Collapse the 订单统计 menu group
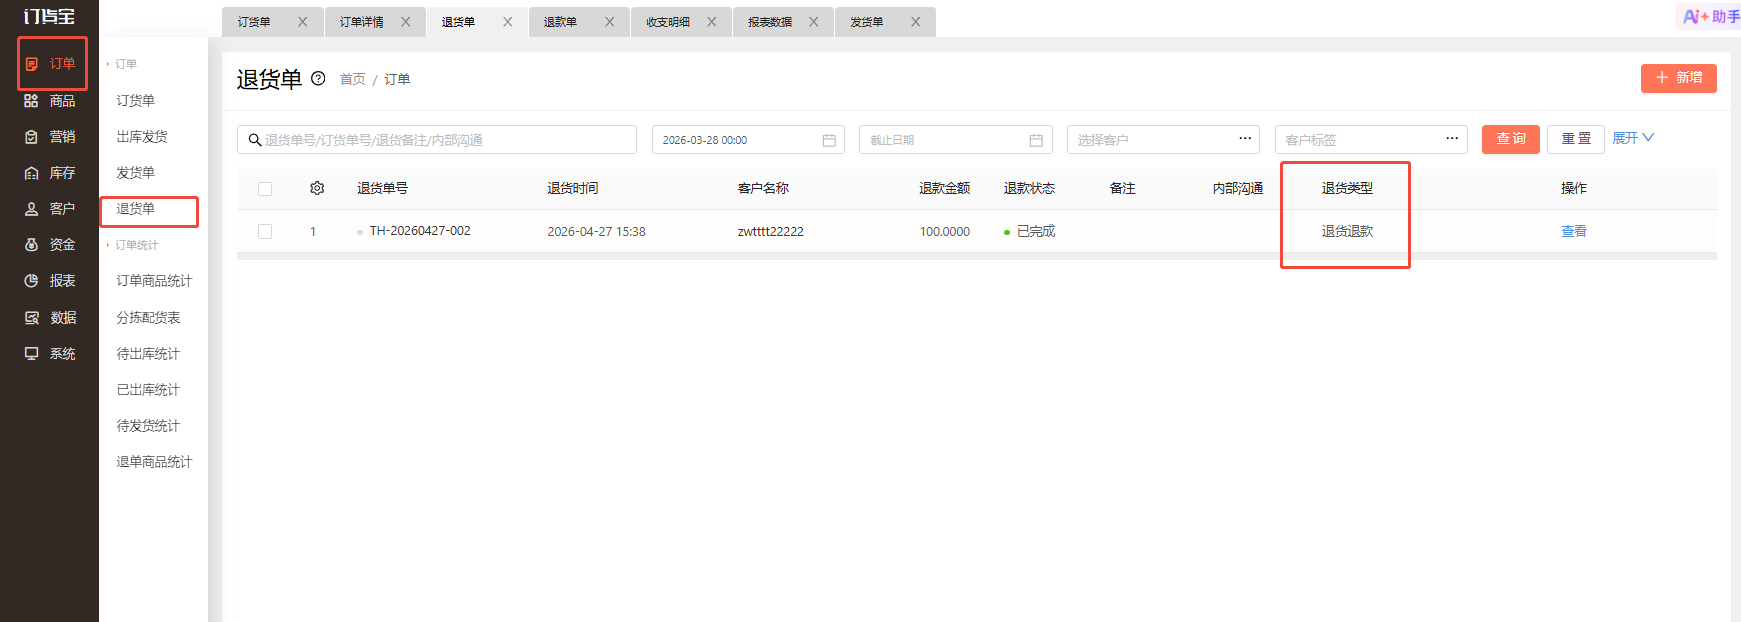This screenshot has height=622, width=1741. (x=133, y=245)
